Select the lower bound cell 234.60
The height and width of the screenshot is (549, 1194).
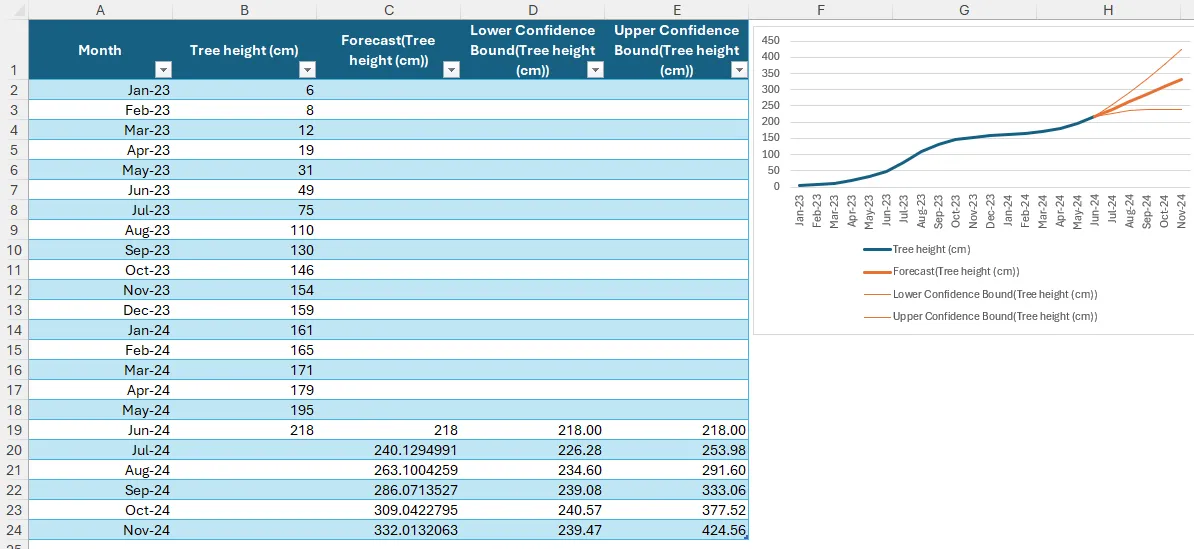tap(533, 470)
